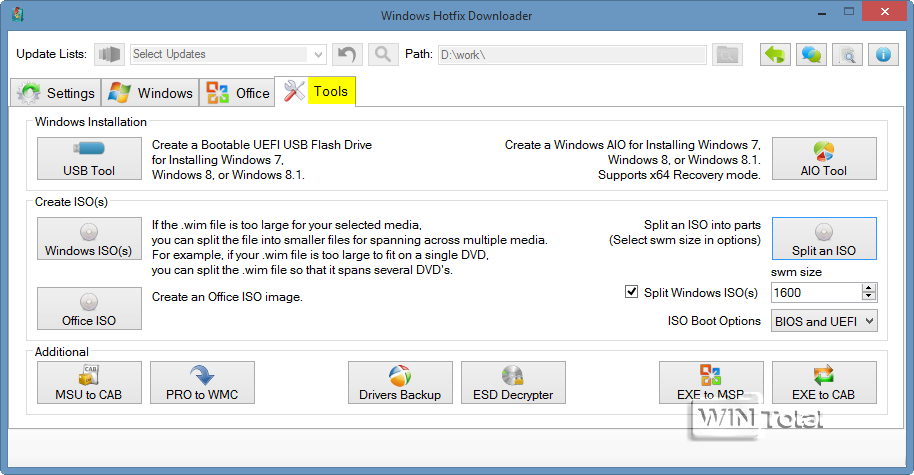Image resolution: width=914 pixels, height=475 pixels.
Task: Click the document preview magnifier icon
Action: 847,55
